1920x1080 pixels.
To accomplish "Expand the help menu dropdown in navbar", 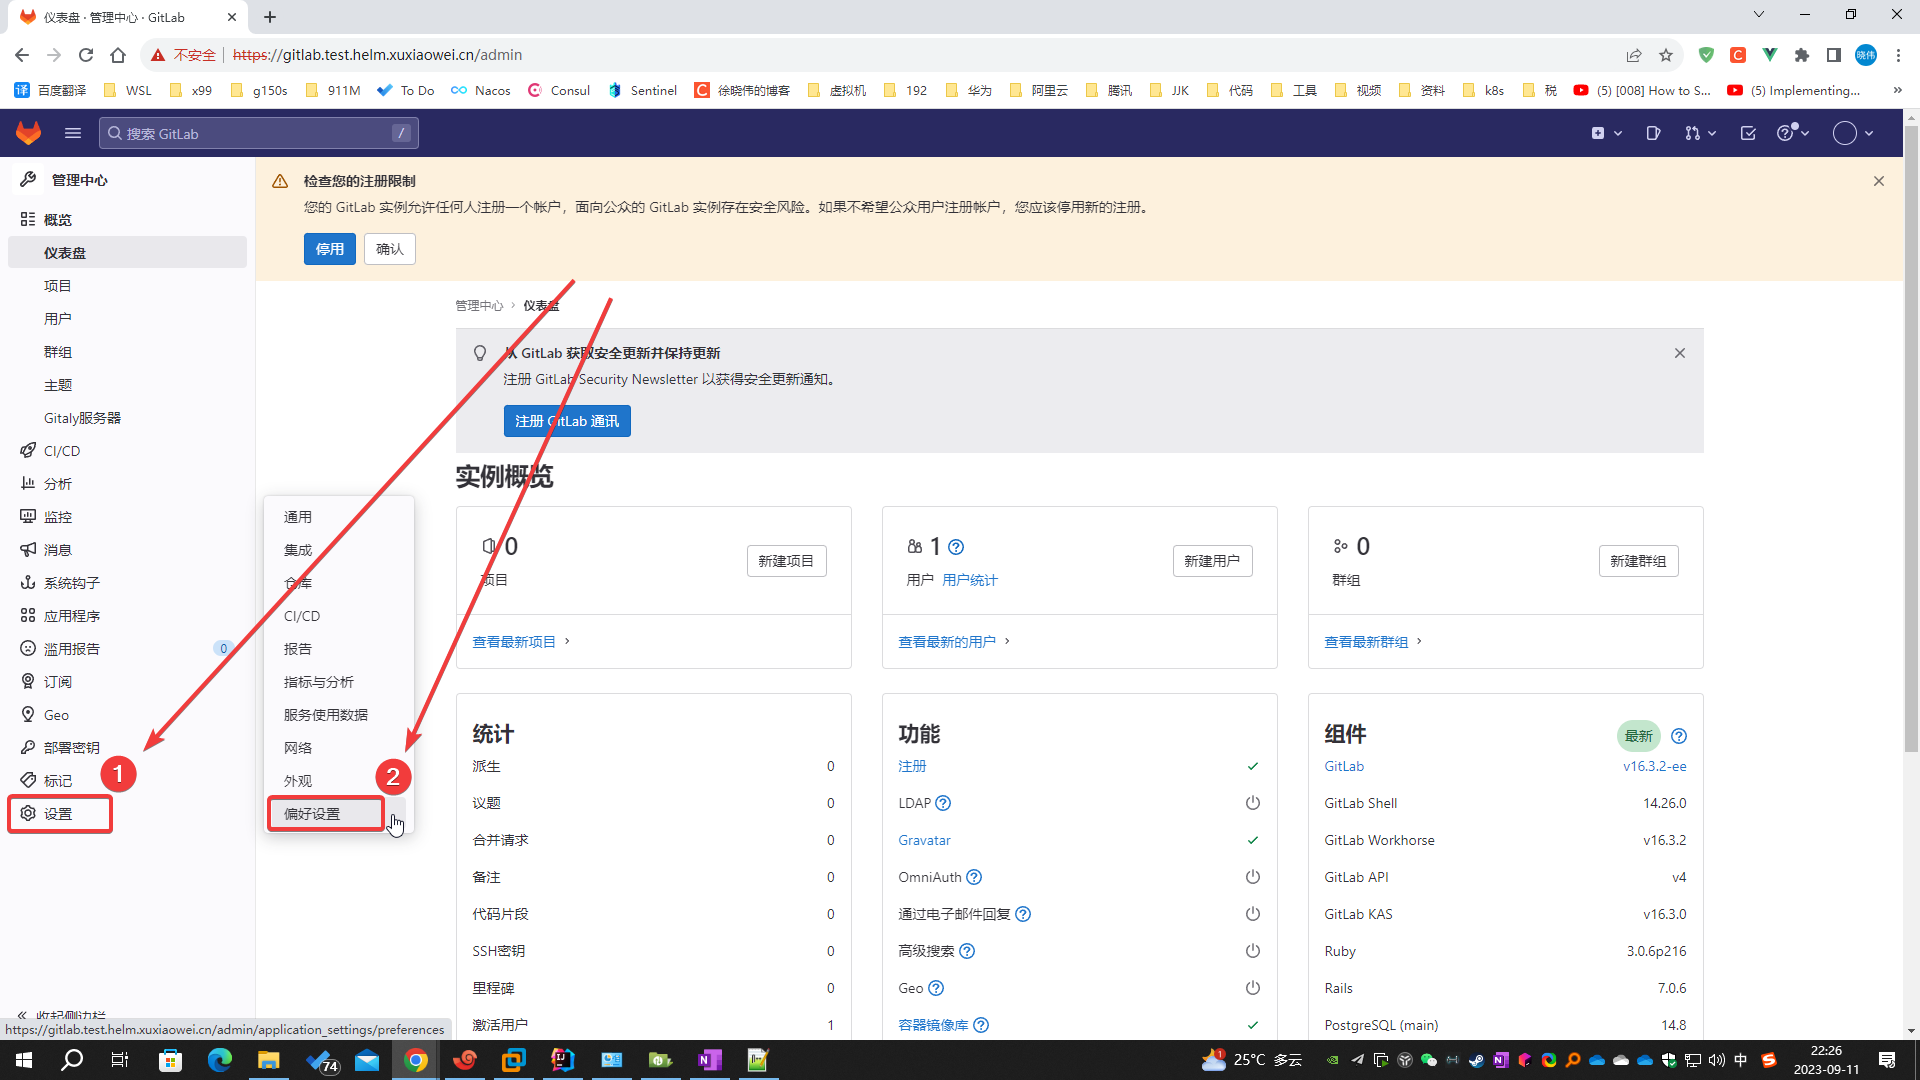I will (1793, 133).
